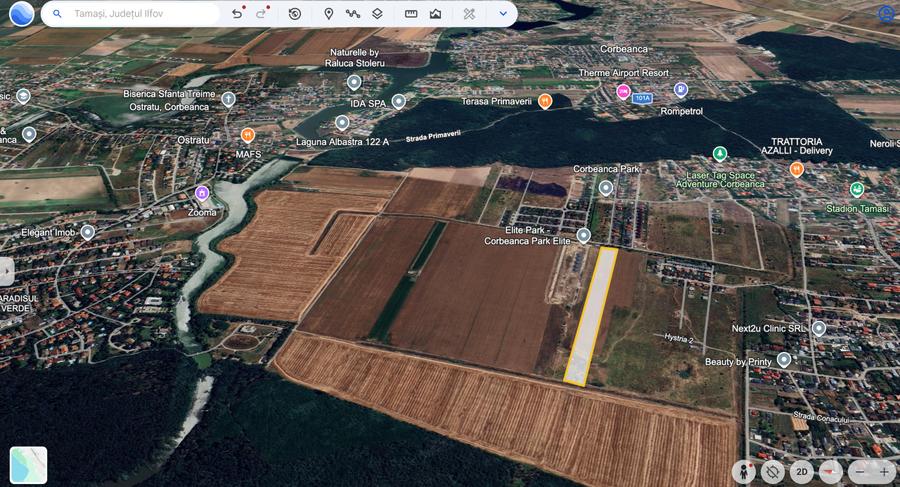Open historical imagery timelapse tool
The width and height of the screenshot is (900, 487).
294,14
